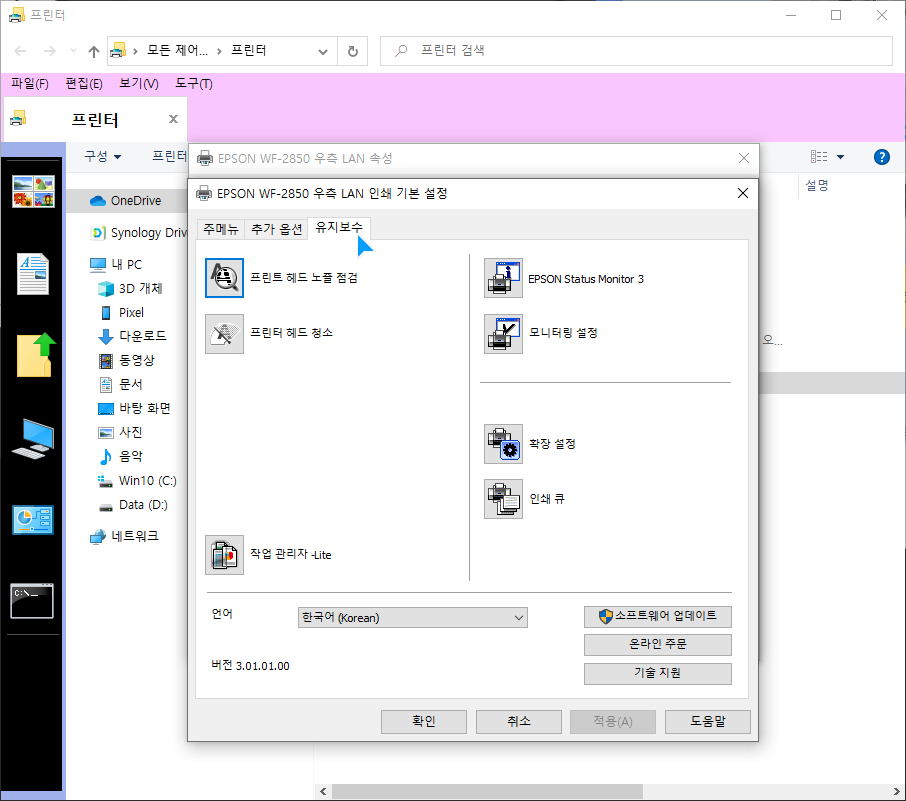Select 3D 개체 folder

(130, 288)
